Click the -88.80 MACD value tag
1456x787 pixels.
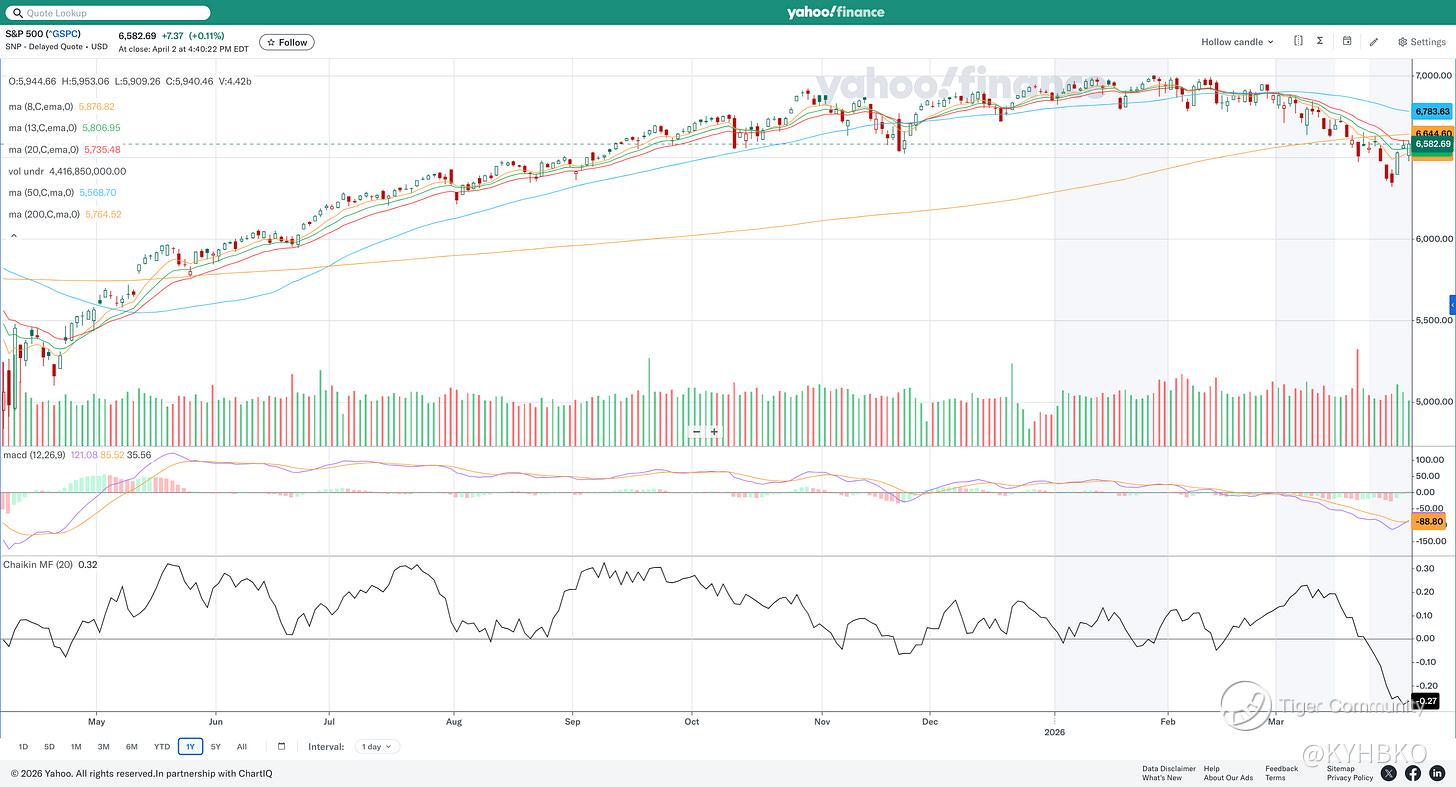1430,521
